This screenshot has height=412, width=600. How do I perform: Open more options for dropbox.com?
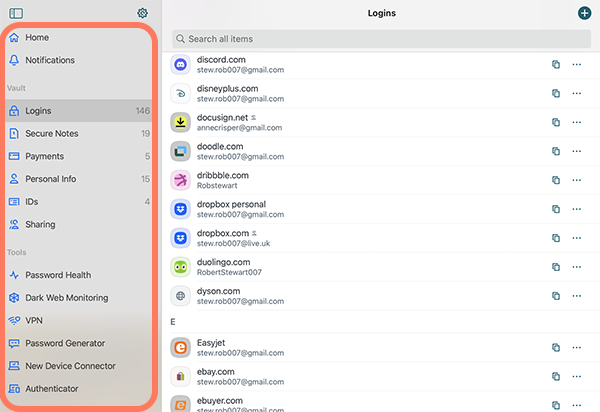click(577, 238)
